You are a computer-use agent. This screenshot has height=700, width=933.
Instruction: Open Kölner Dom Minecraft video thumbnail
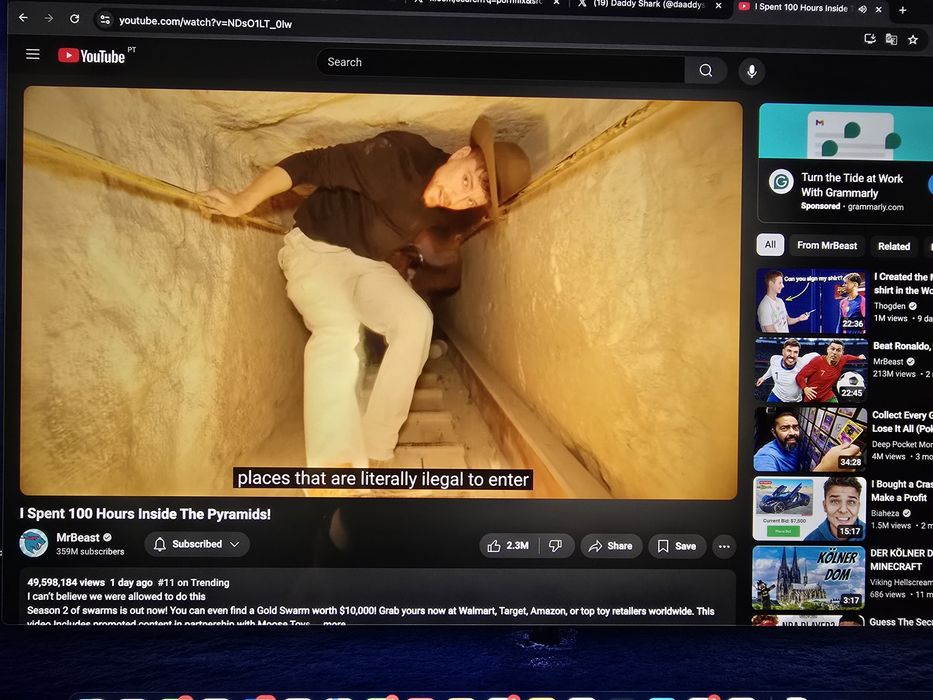[808, 577]
